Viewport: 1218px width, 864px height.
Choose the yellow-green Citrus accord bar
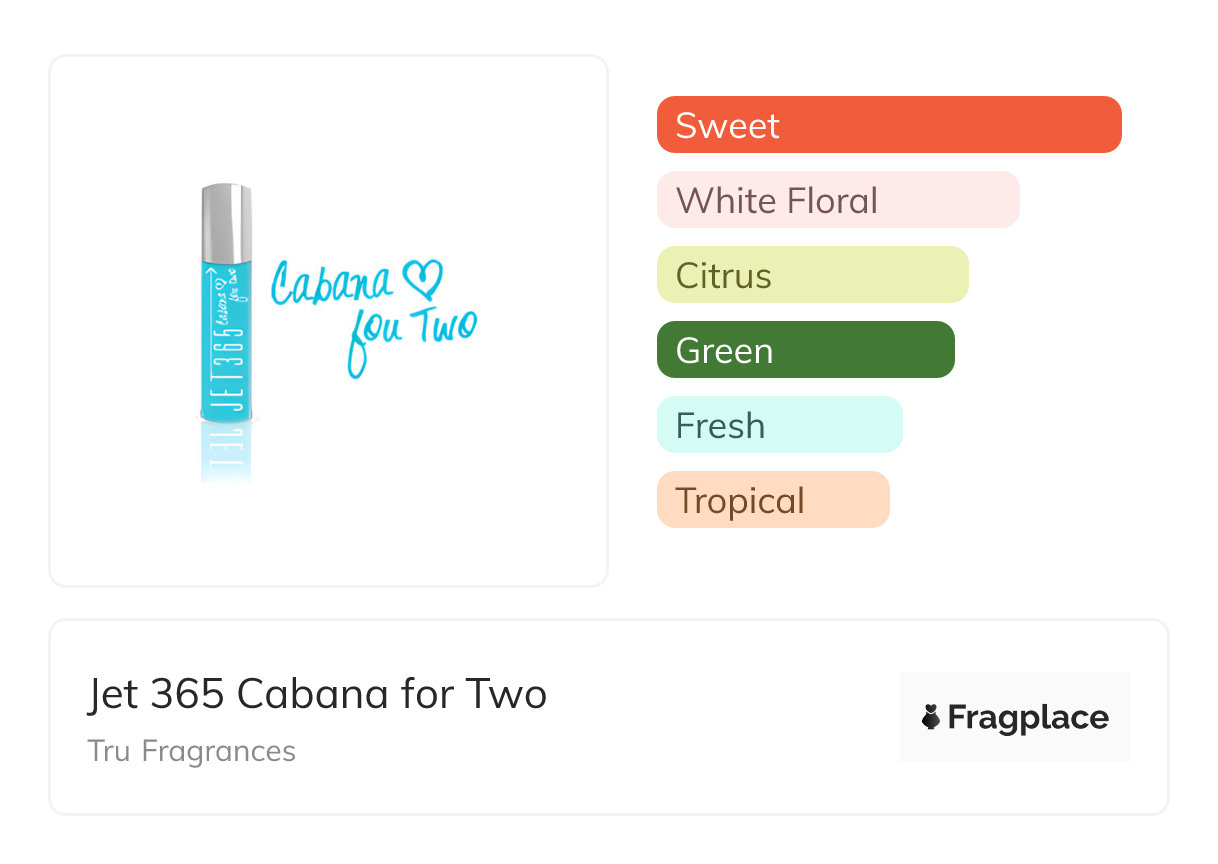pyautogui.click(x=812, y=275)
